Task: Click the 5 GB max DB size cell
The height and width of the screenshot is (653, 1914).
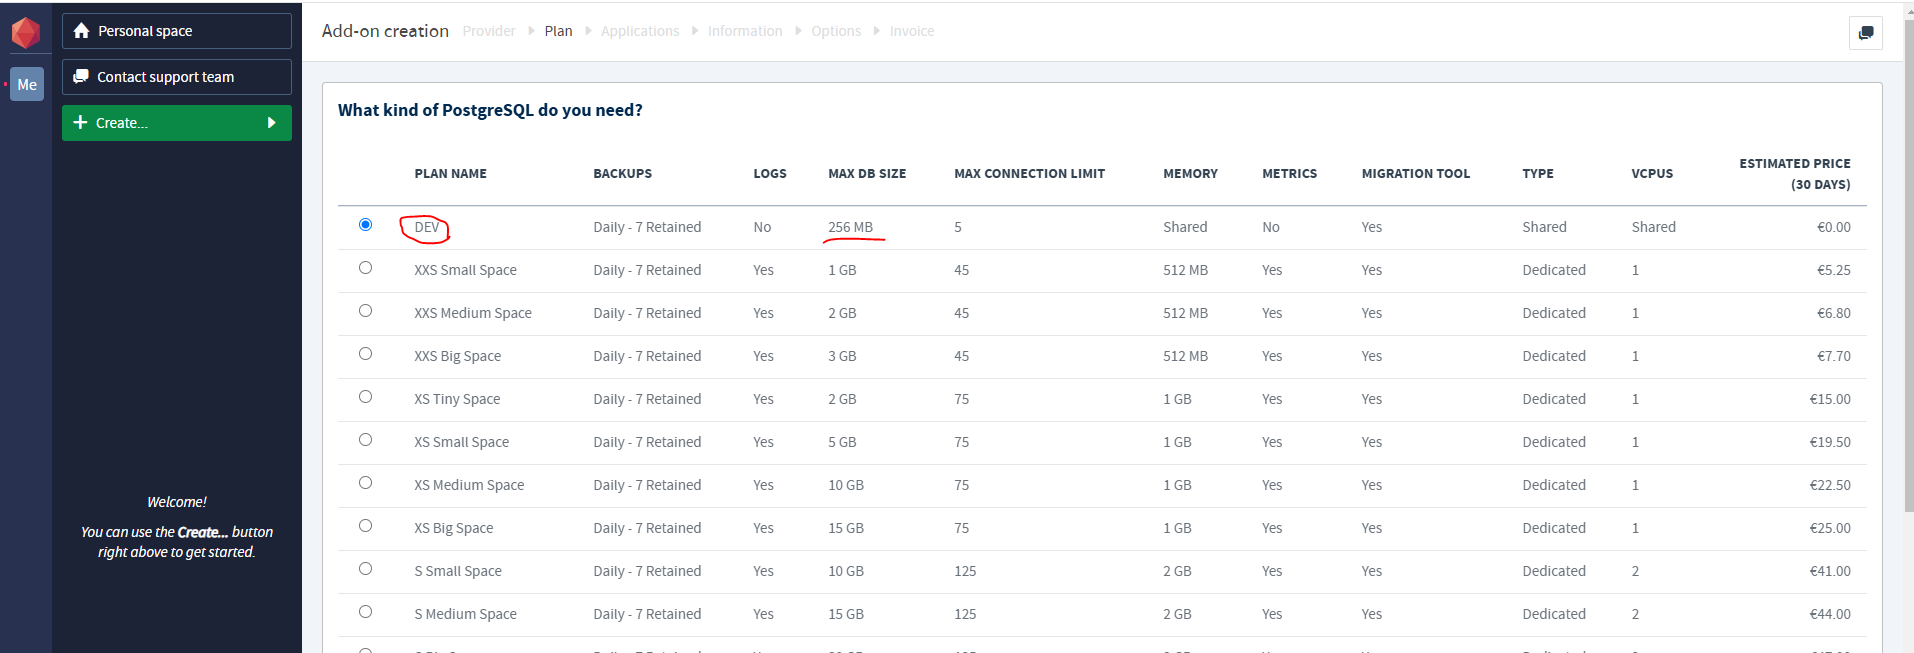Action: [842, 442]
